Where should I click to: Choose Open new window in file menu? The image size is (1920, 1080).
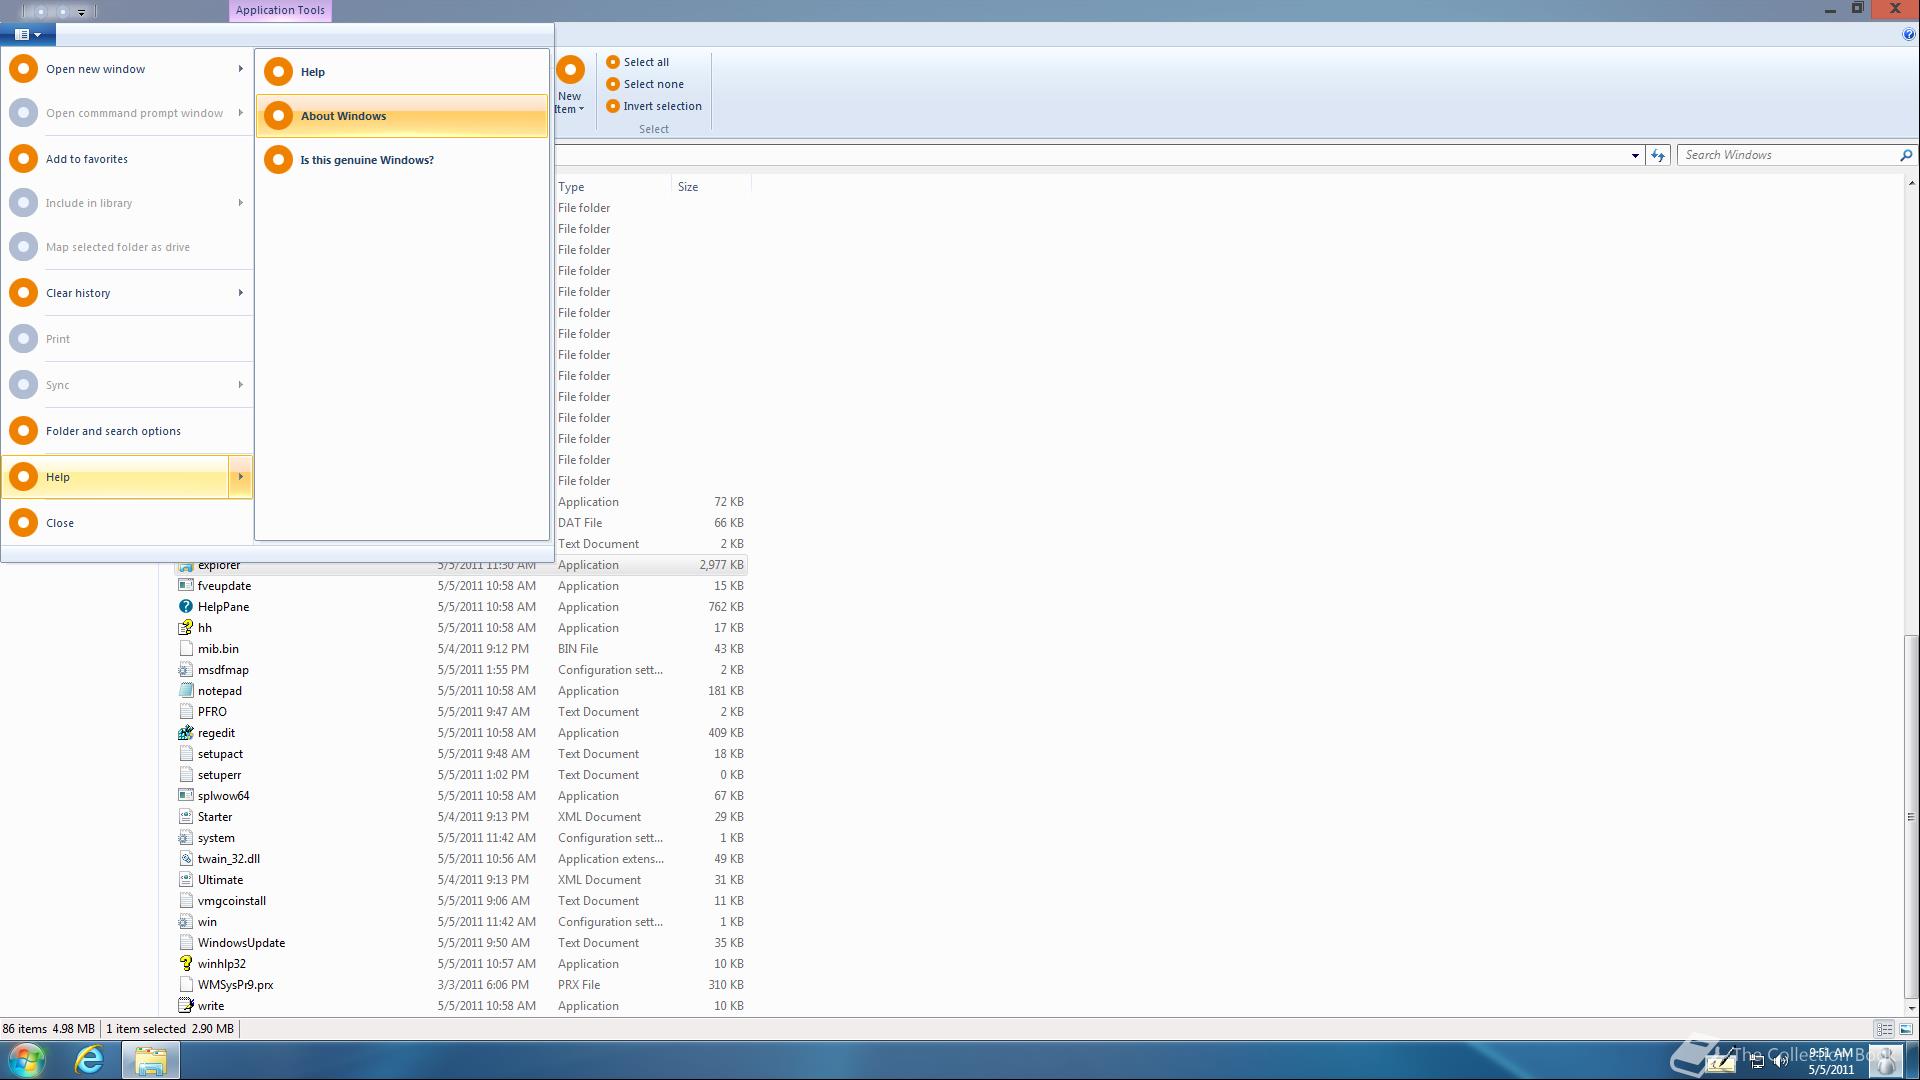click(x=127, y=69)
